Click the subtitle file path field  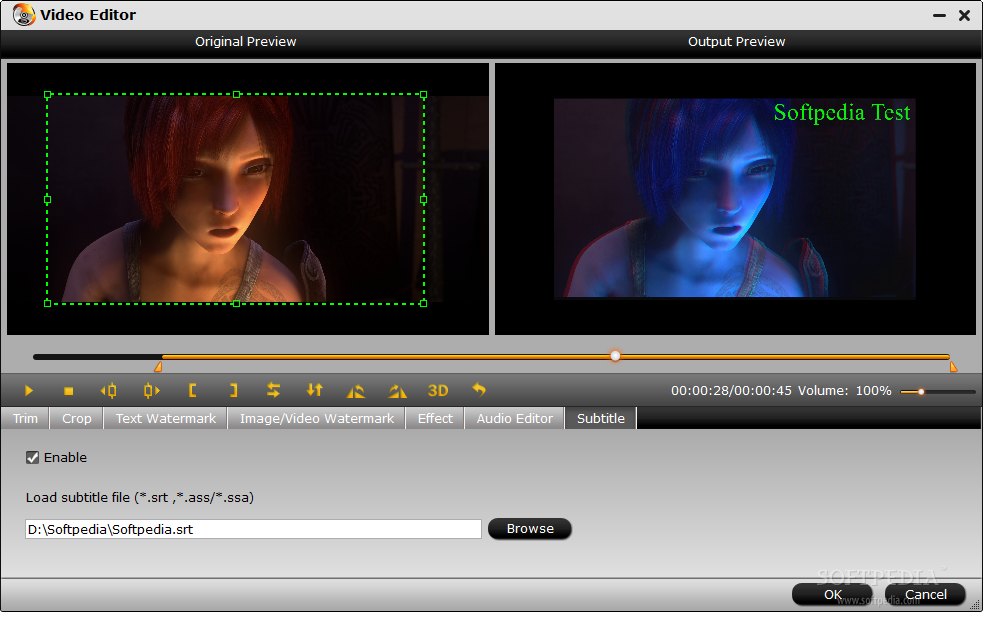tap(253, 529)
